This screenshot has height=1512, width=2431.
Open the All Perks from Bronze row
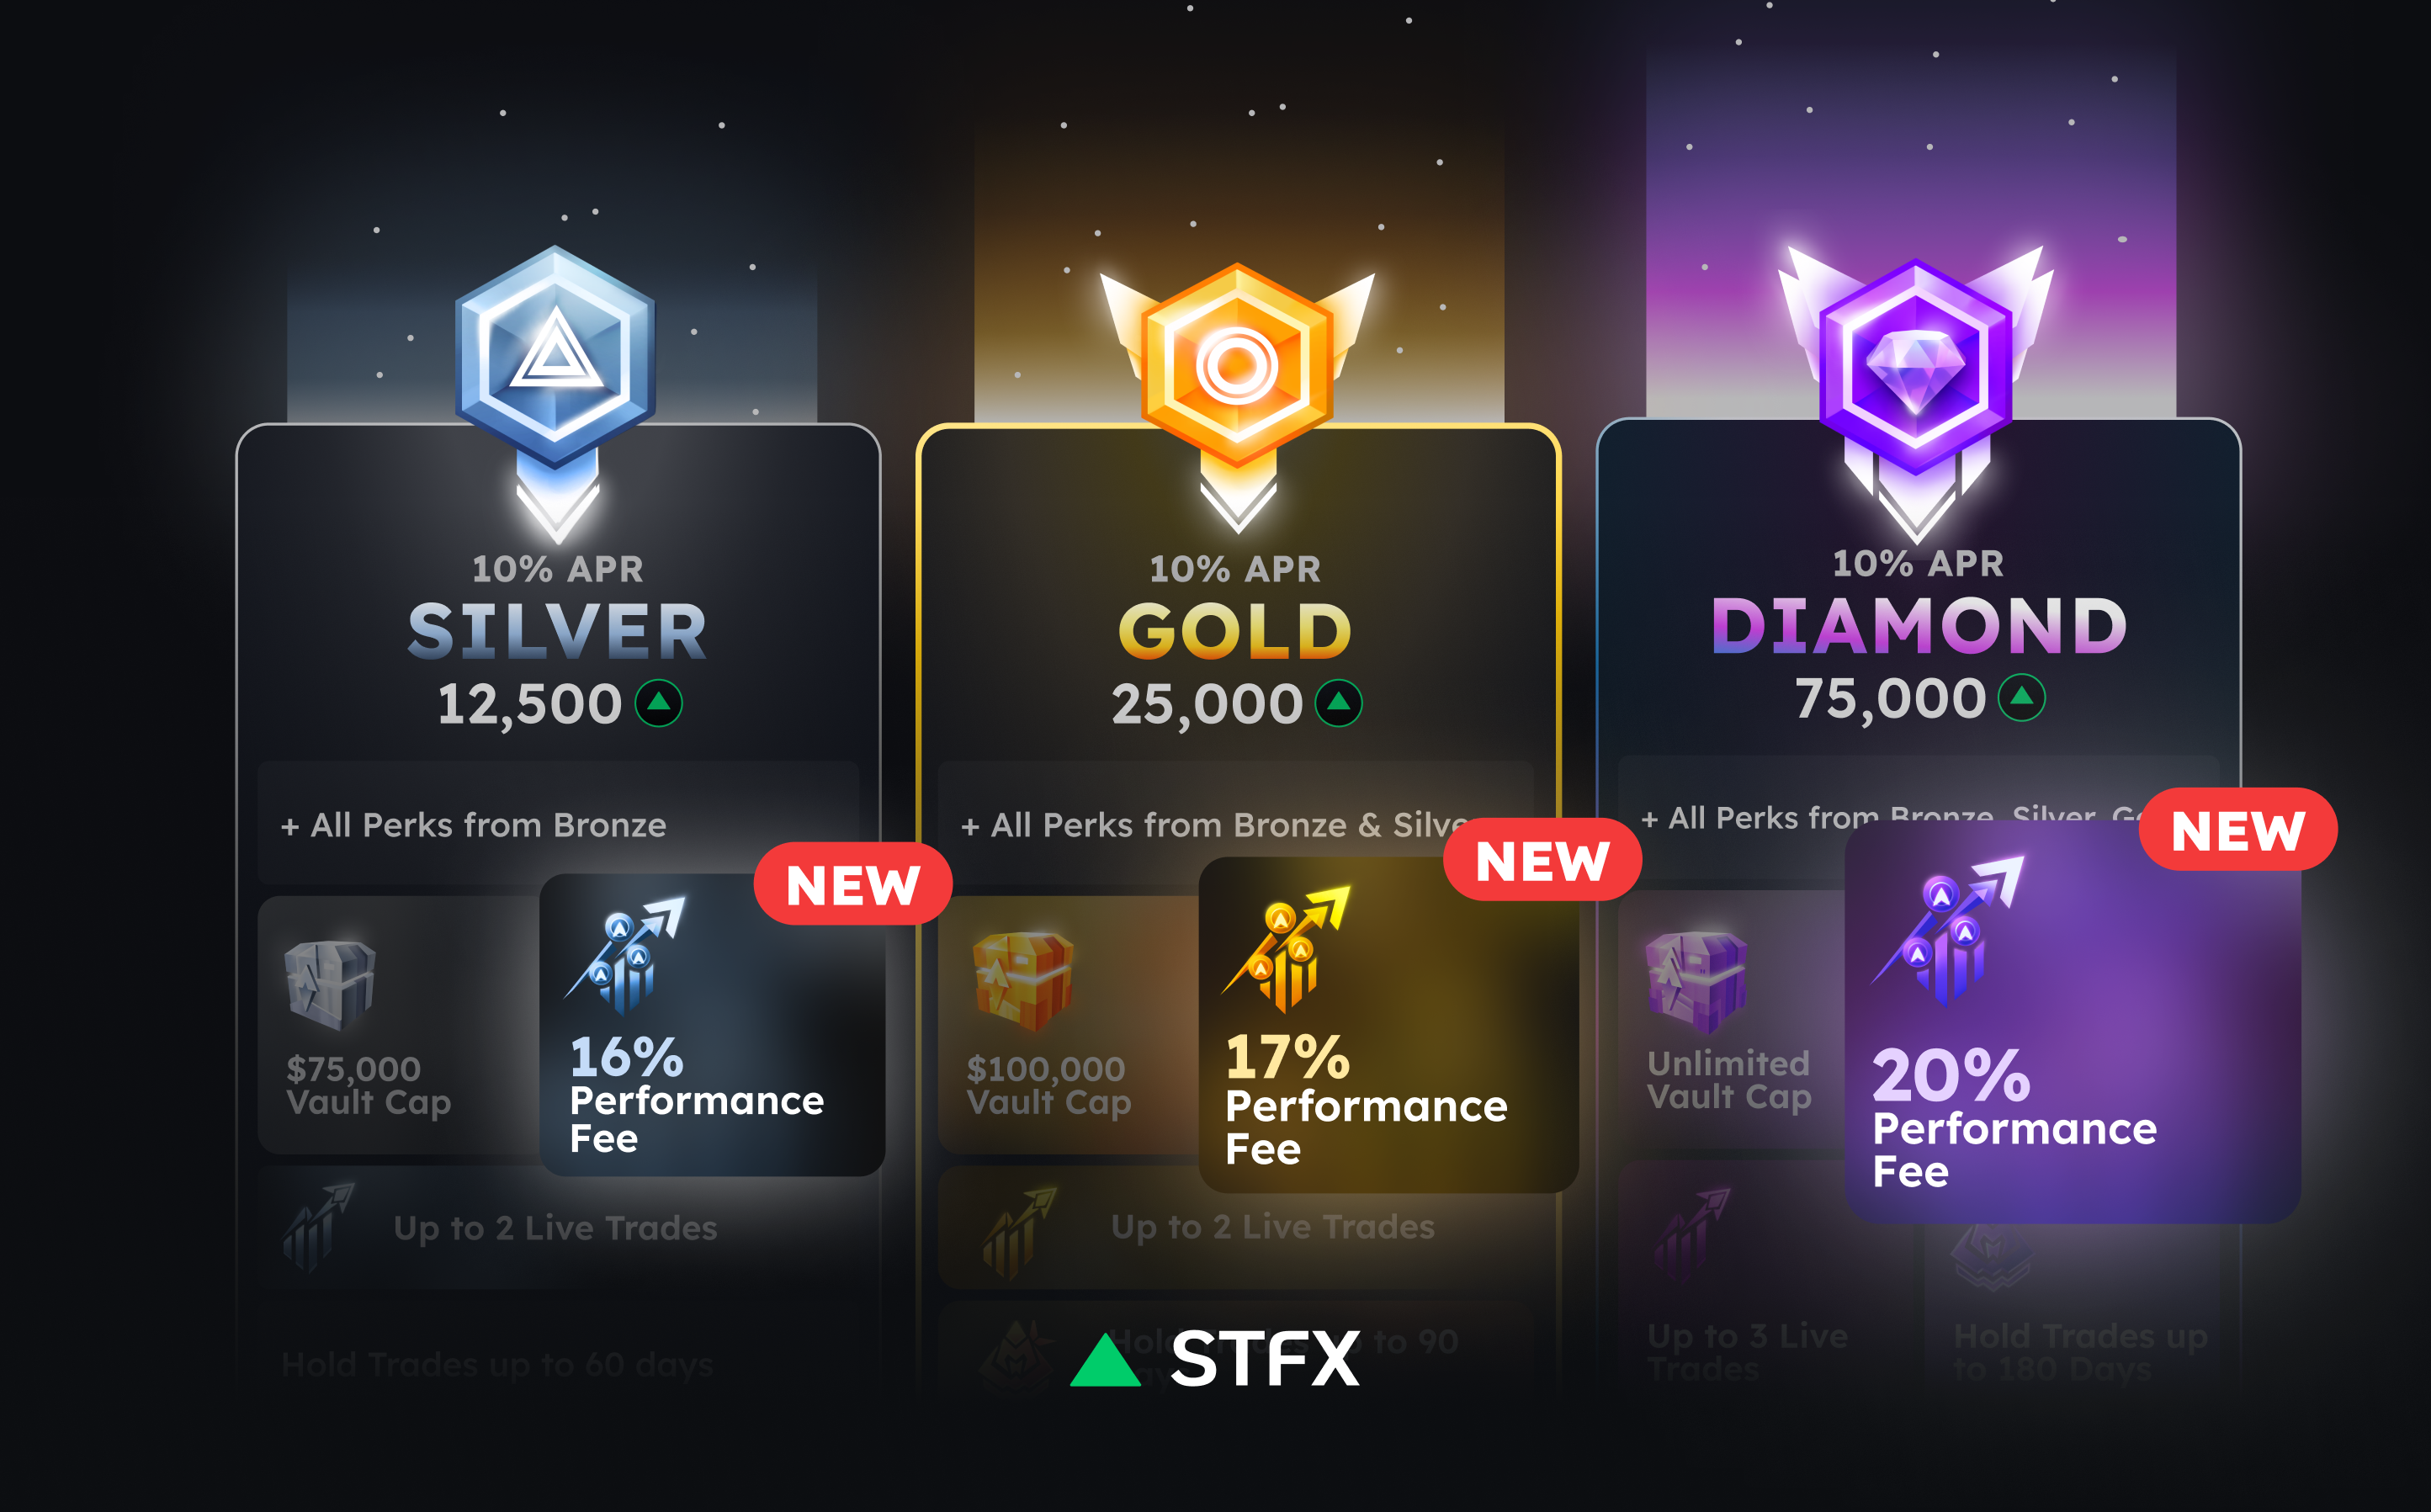pyautogui.click(x=558, y=824)
